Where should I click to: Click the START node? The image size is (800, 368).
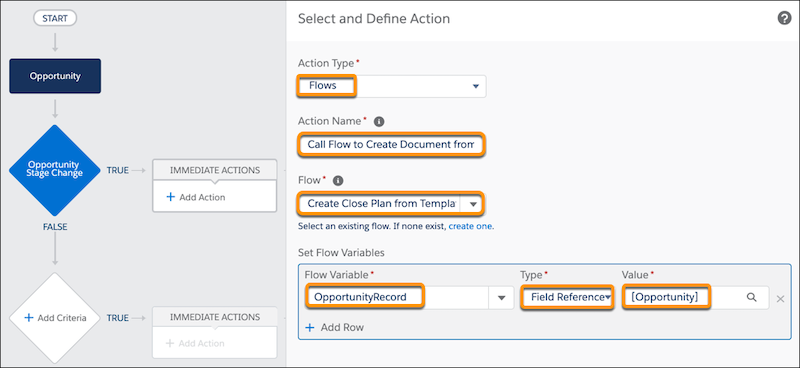pos(55,18)
